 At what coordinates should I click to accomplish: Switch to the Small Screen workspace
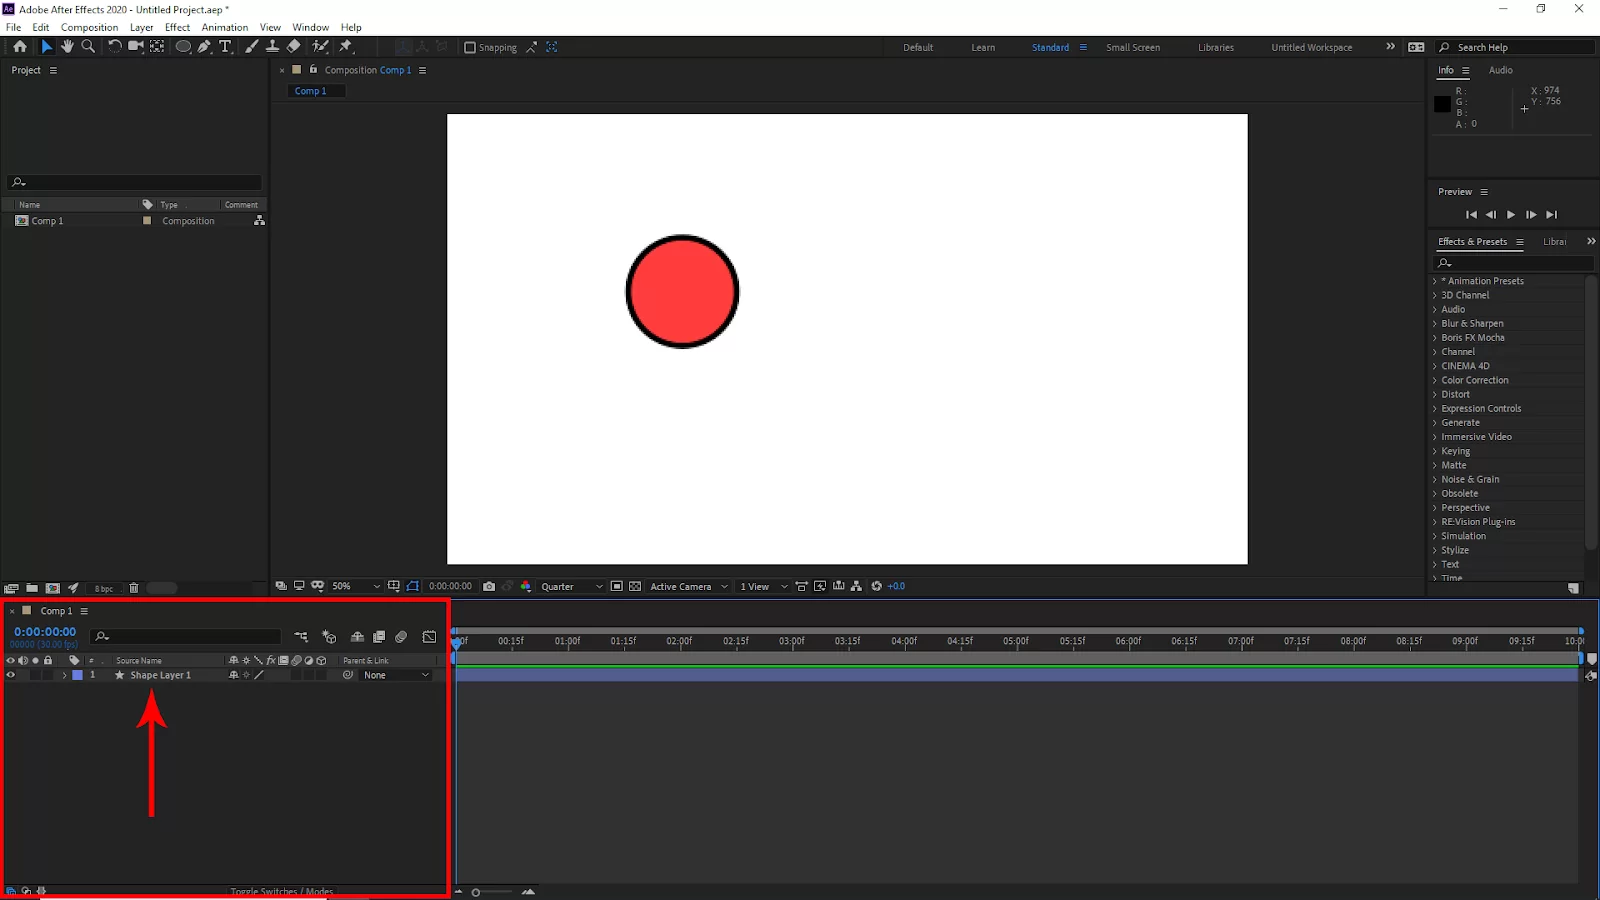[x=1133, y=48]
